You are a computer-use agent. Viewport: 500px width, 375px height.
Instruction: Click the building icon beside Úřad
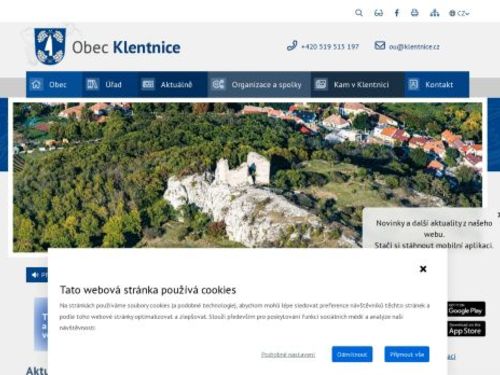pos(92,84)
